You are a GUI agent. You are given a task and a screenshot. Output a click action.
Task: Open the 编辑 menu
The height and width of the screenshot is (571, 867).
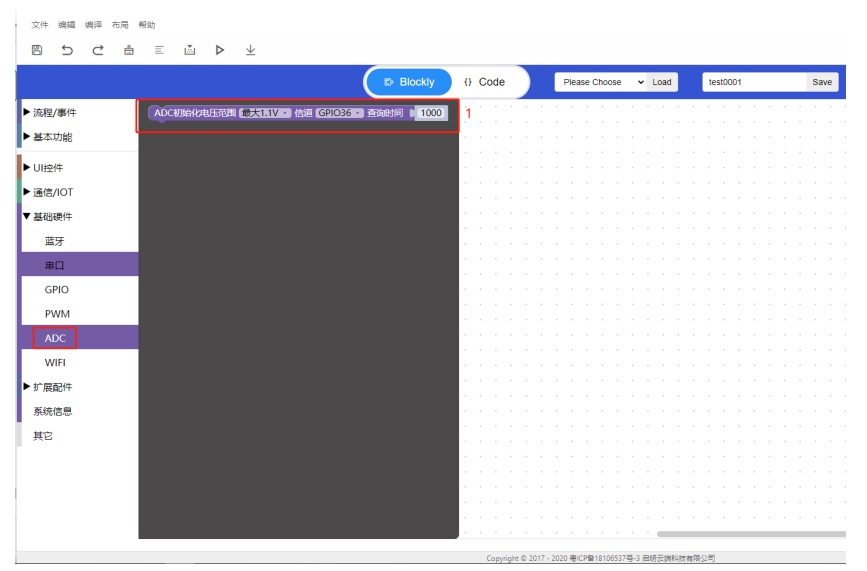tap(66, 25)
